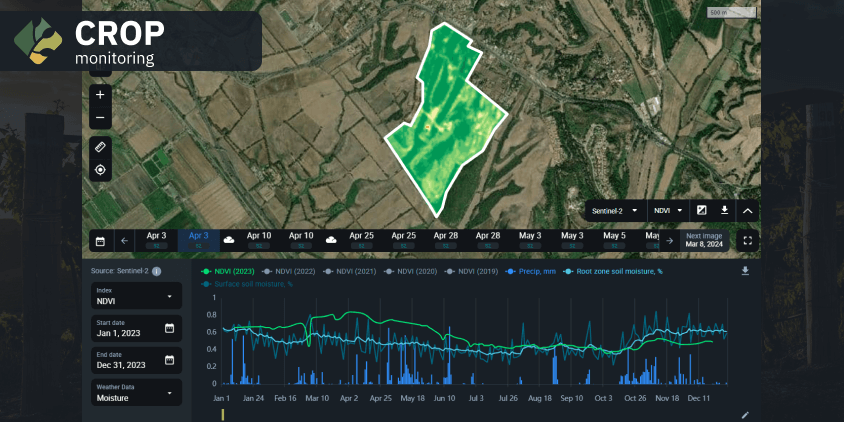Click the End date field Dec 31, 2023

click(136, 360)
